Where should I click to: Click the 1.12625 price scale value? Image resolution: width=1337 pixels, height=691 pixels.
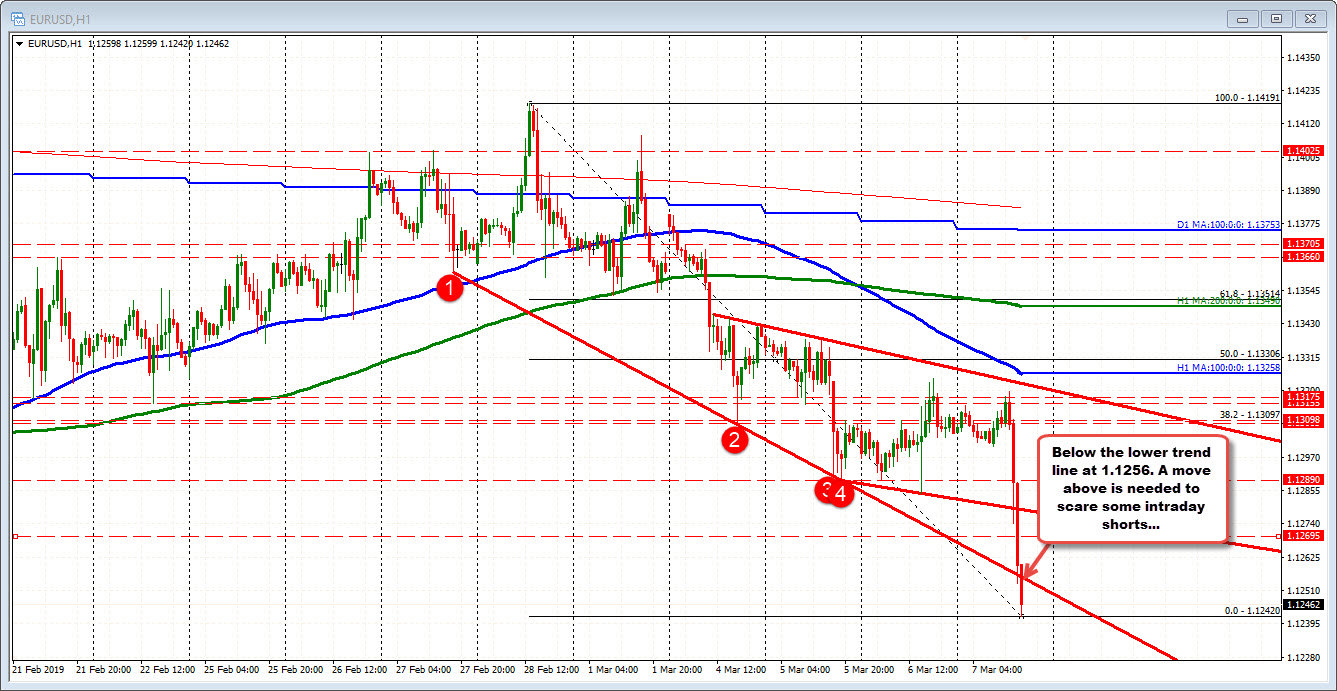coord(1306,557)
